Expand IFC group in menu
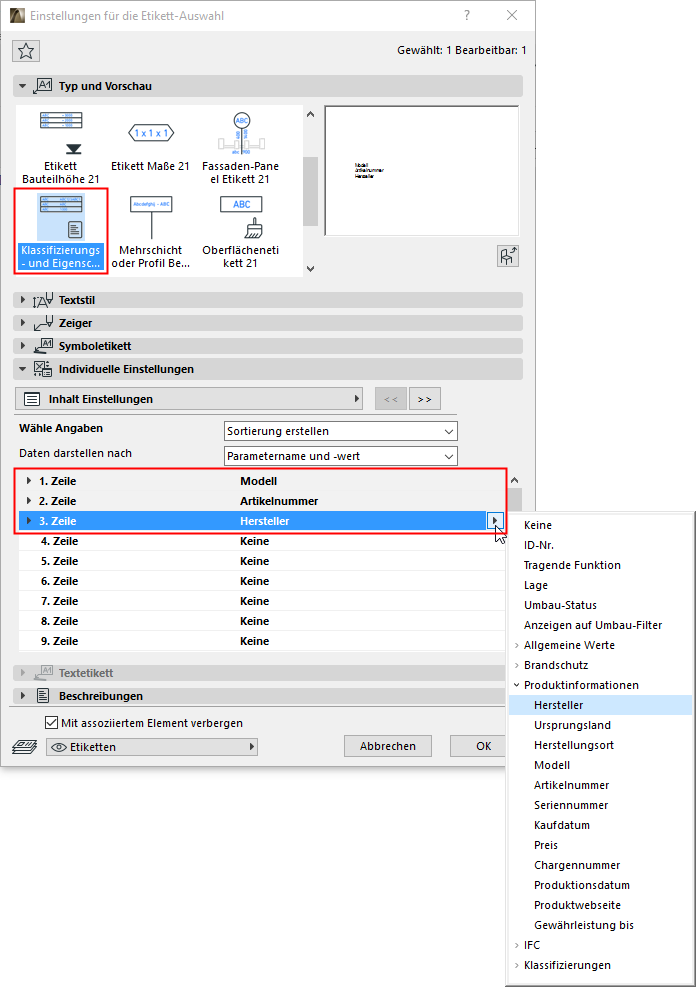 point(517,945)
